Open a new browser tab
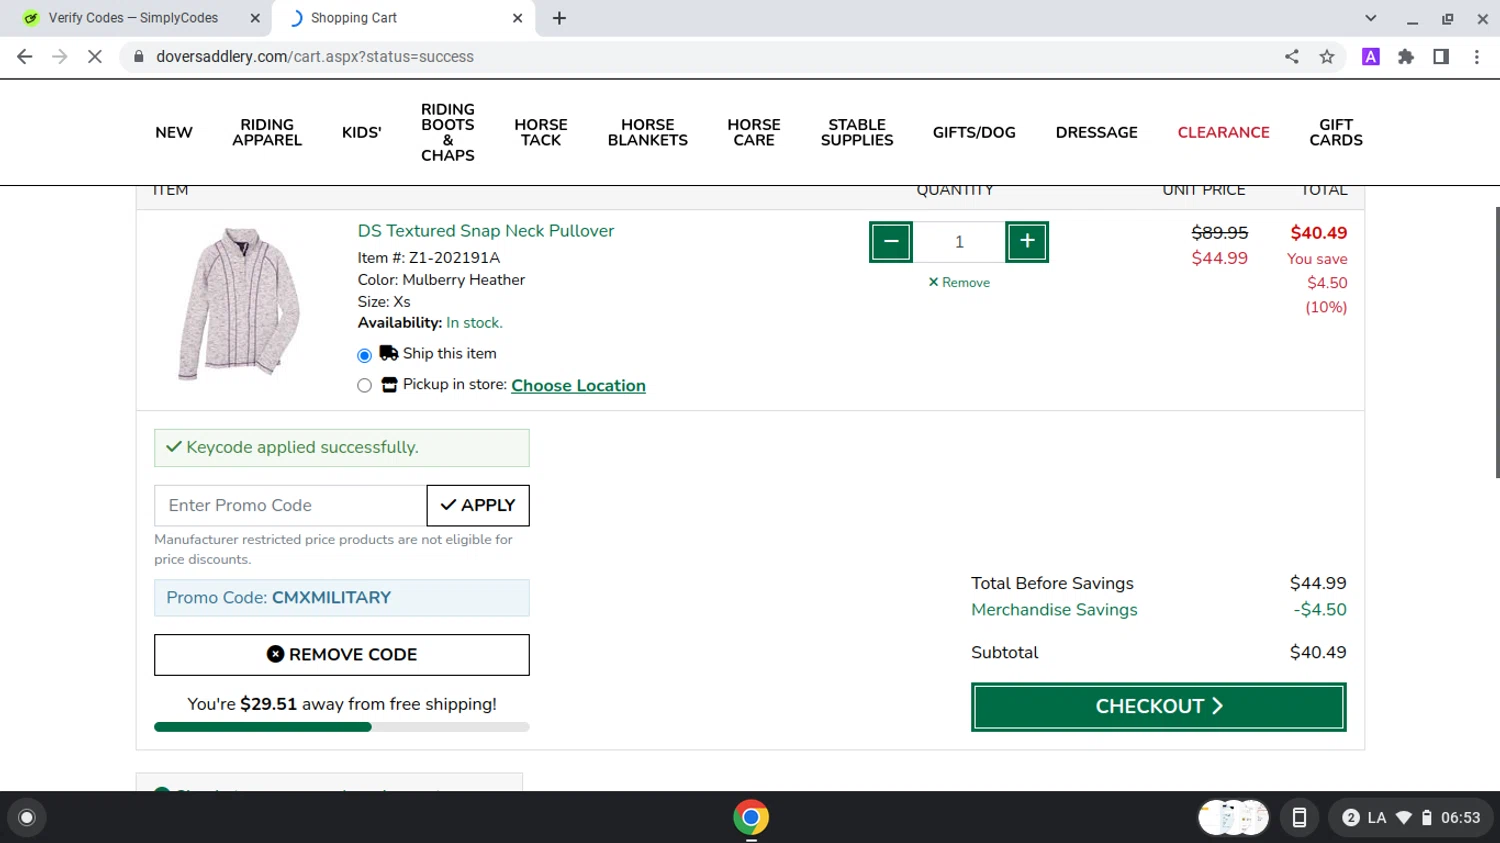 (559, 18)
